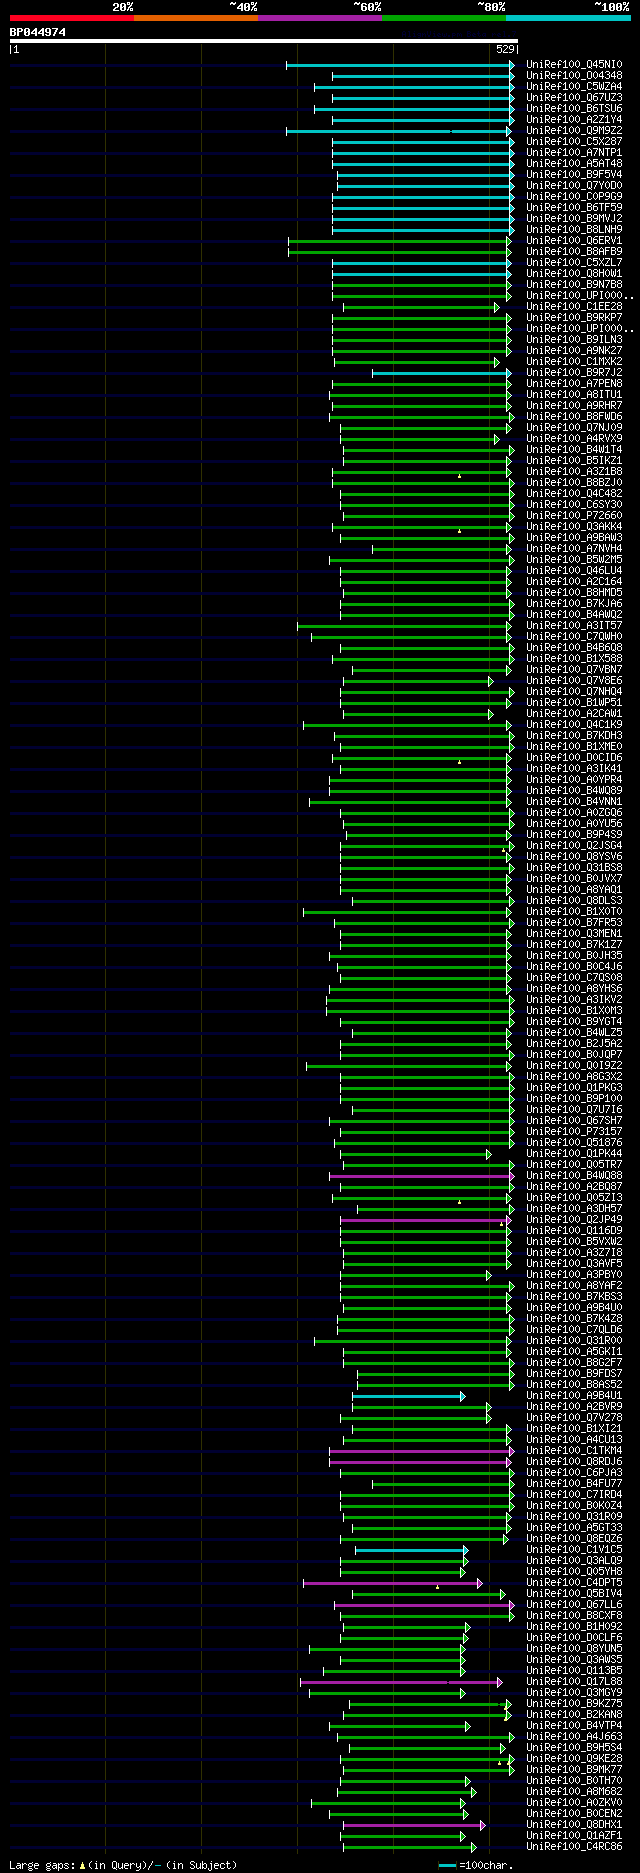The width and height of the screenshot is (640, 1873).
Task: Click label UniRef100_B1H092
Action: coord(574,1627)
